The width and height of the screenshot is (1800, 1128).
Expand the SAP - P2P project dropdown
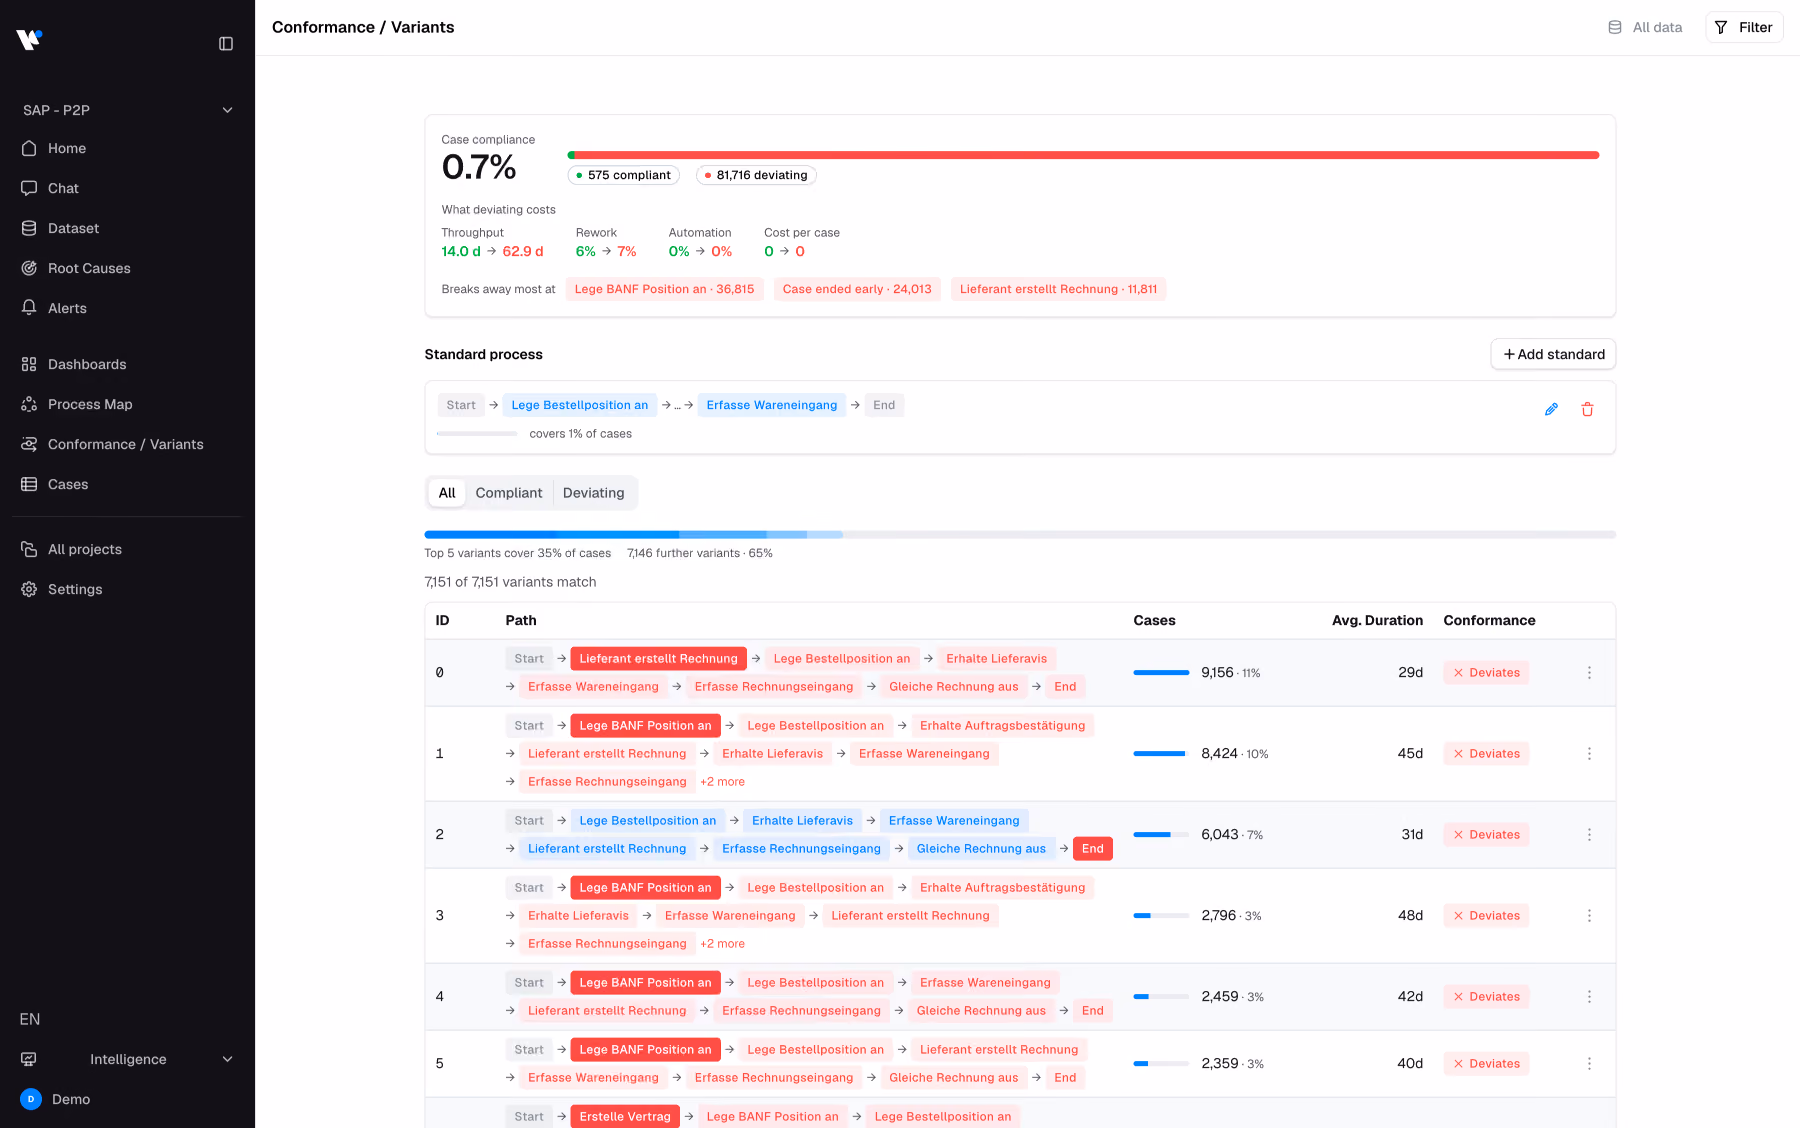pos(127,110)
